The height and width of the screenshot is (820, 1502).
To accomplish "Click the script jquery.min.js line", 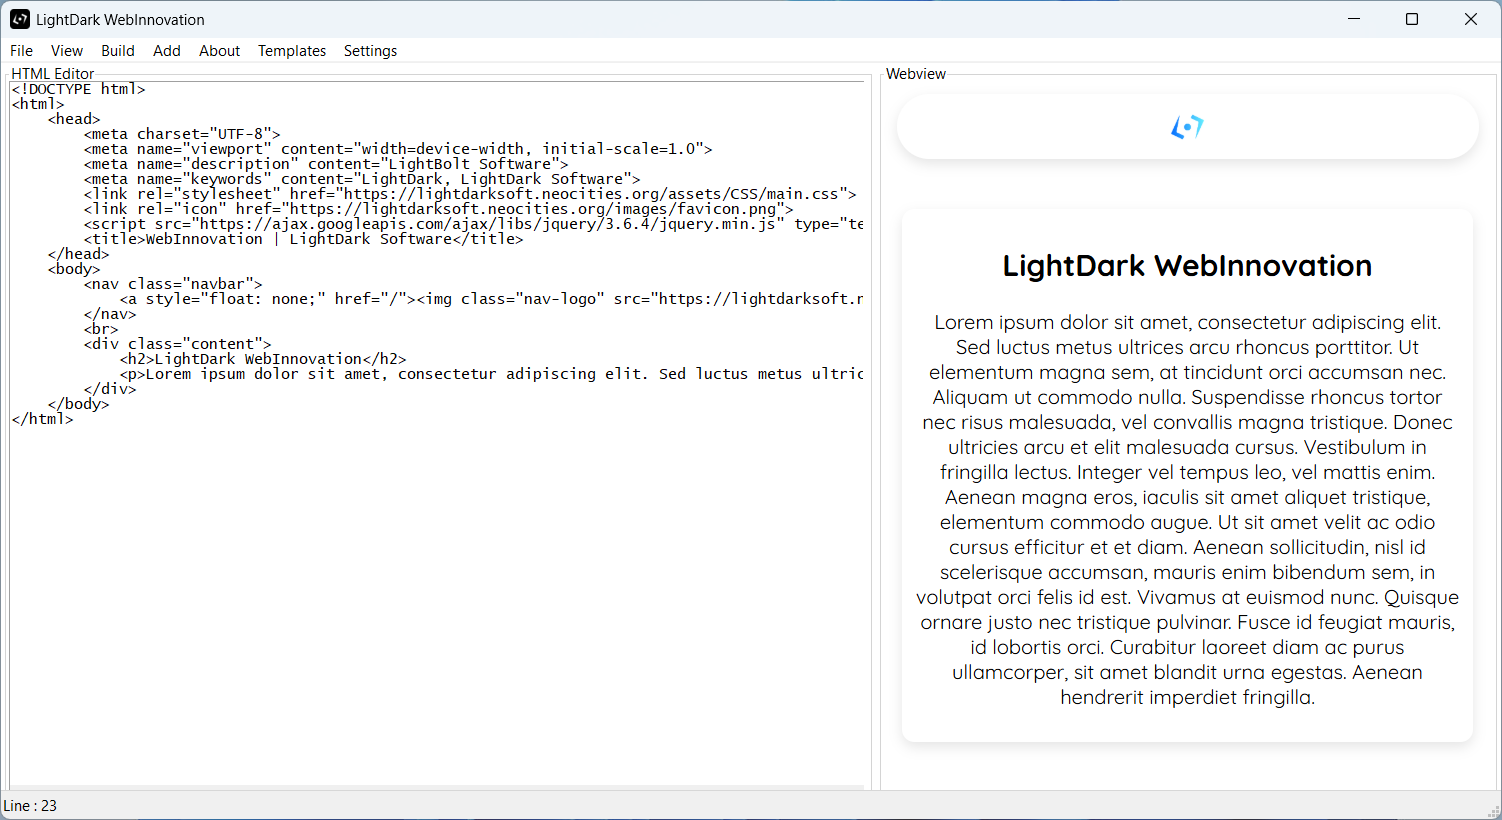I will 474,224.
